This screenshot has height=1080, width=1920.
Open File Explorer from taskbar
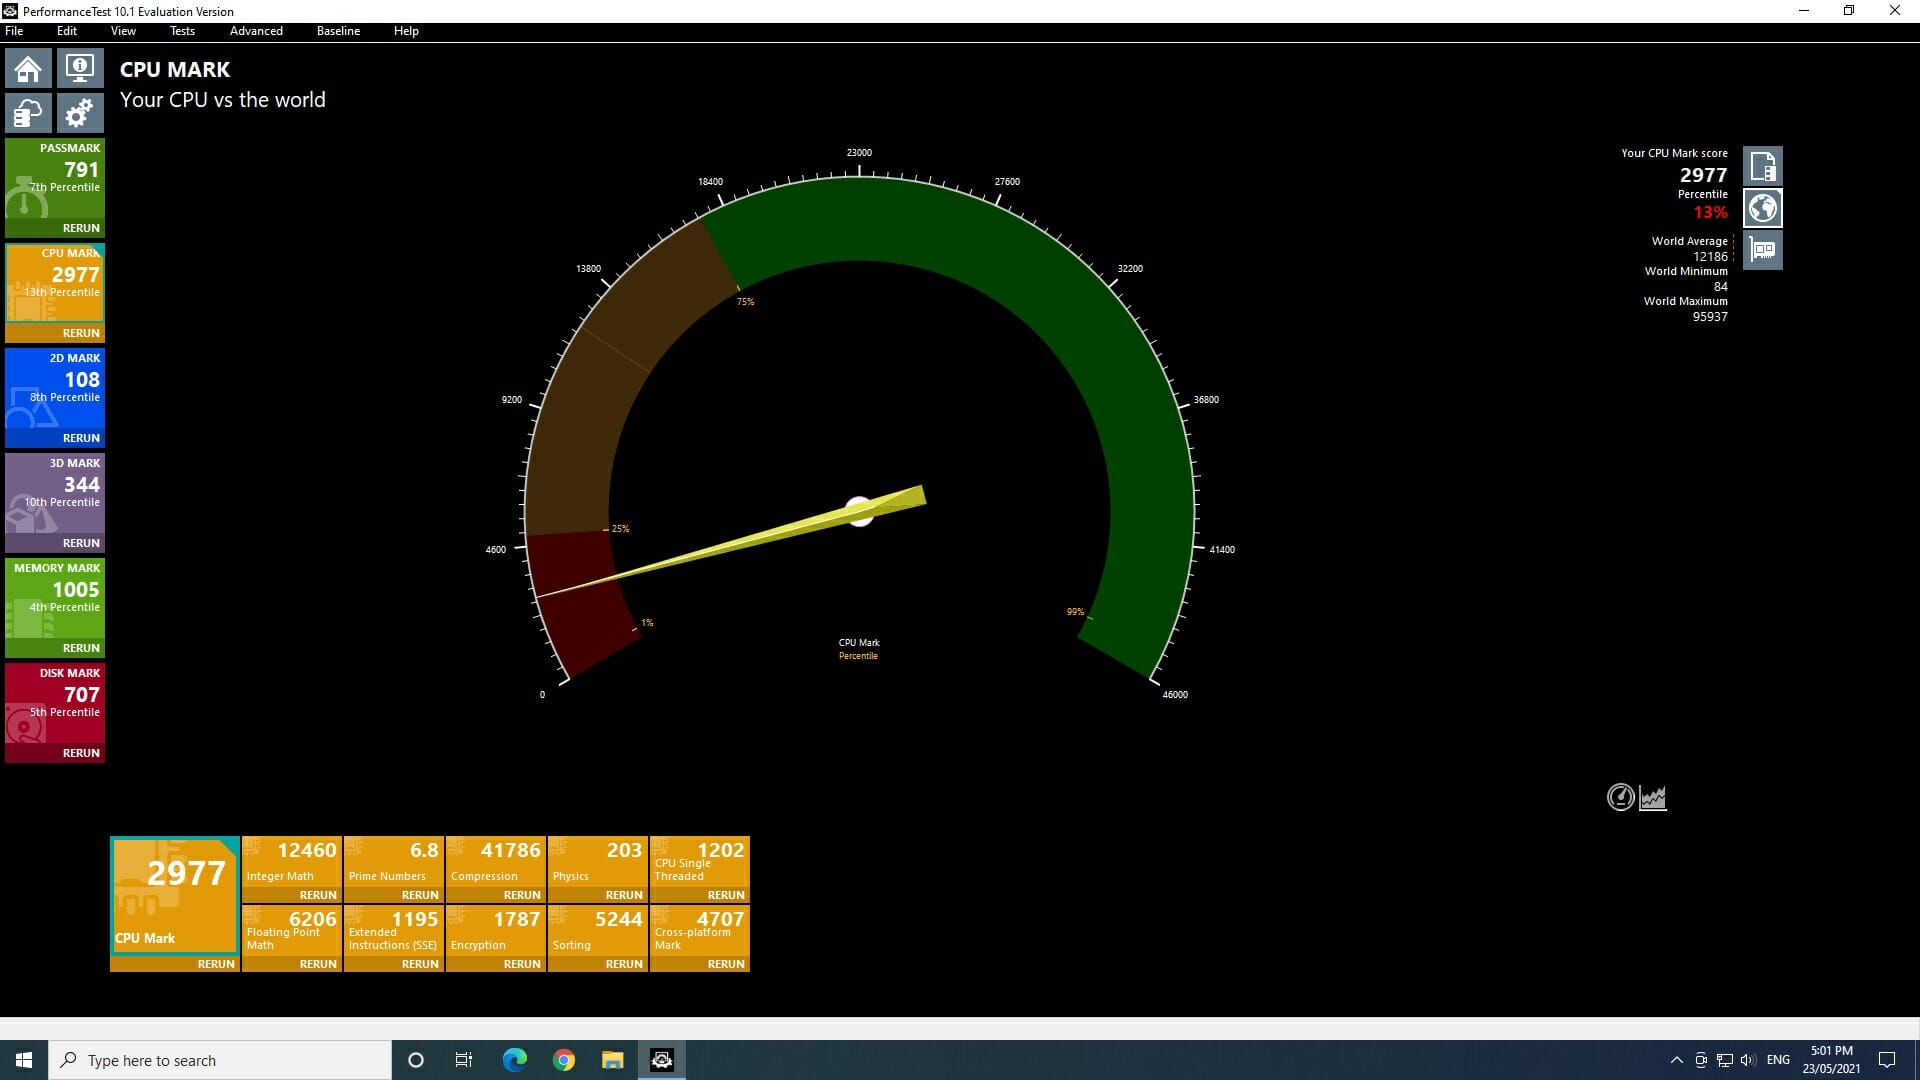613,1060
